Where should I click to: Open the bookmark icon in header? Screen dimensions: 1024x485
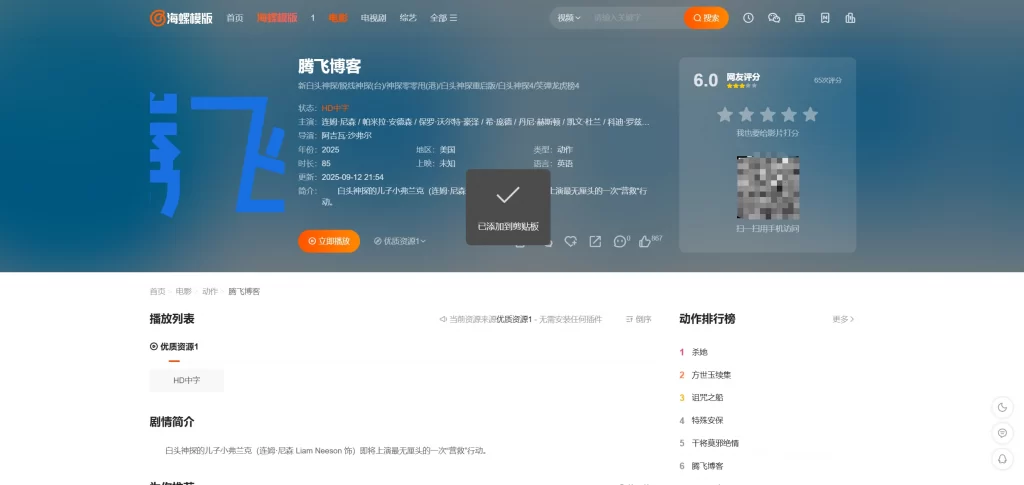point(825,18)
